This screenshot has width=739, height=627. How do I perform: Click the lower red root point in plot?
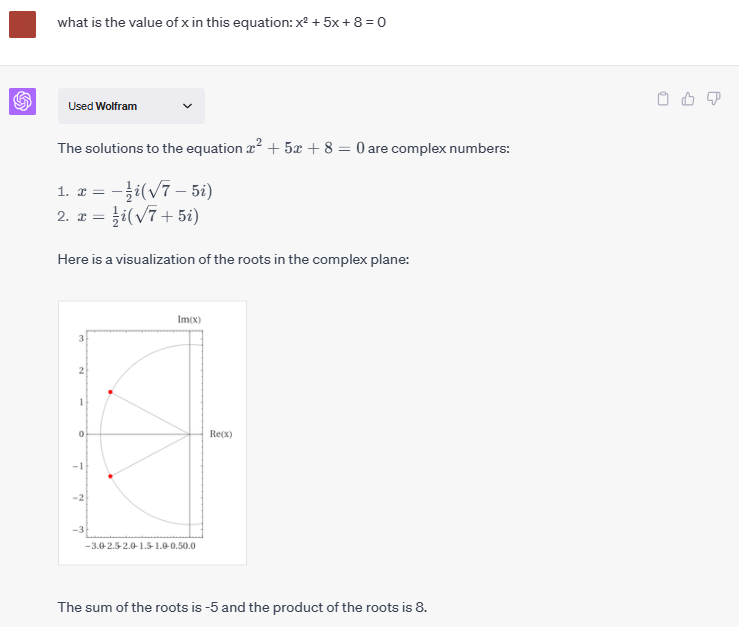(110, 476)
